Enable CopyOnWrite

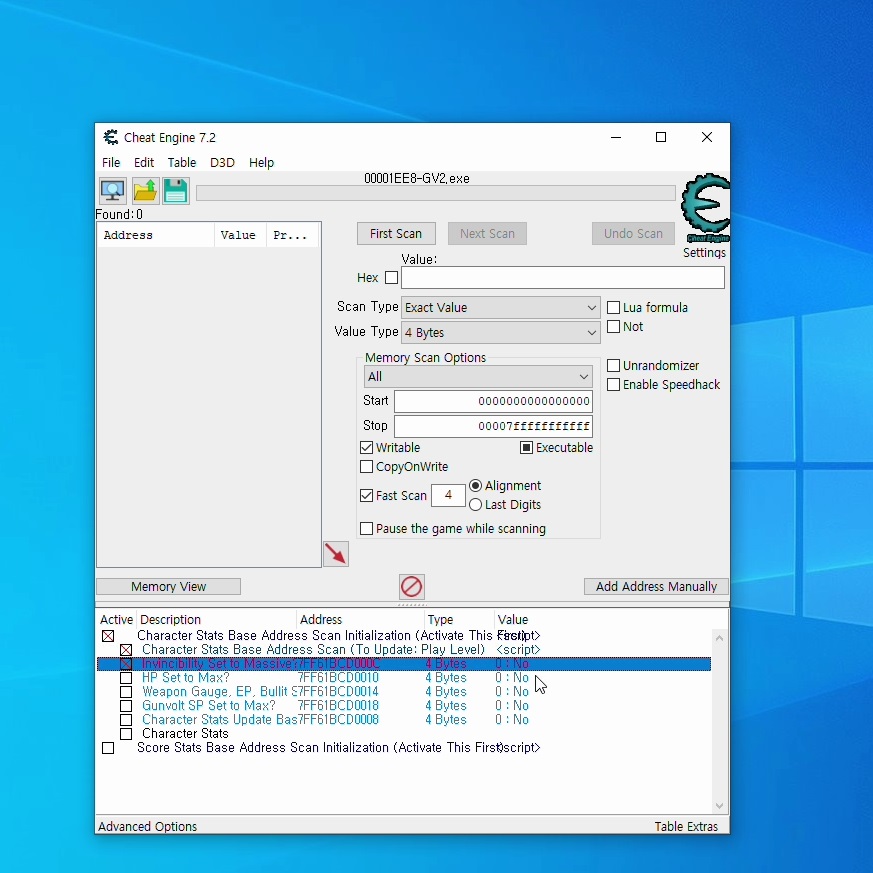pyautogui.click(x=366, y=467)
